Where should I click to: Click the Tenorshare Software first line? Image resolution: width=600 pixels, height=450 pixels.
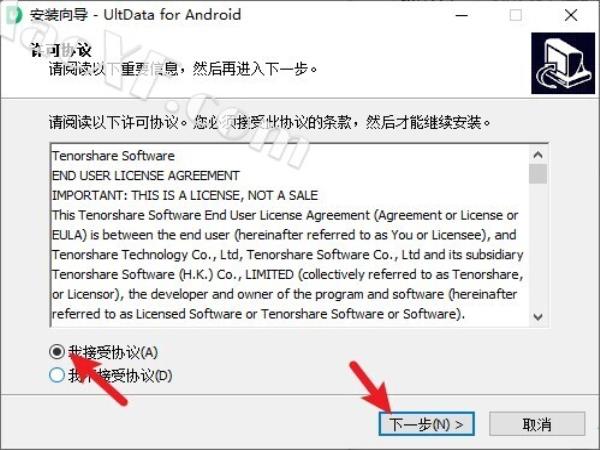click(113, 156)
